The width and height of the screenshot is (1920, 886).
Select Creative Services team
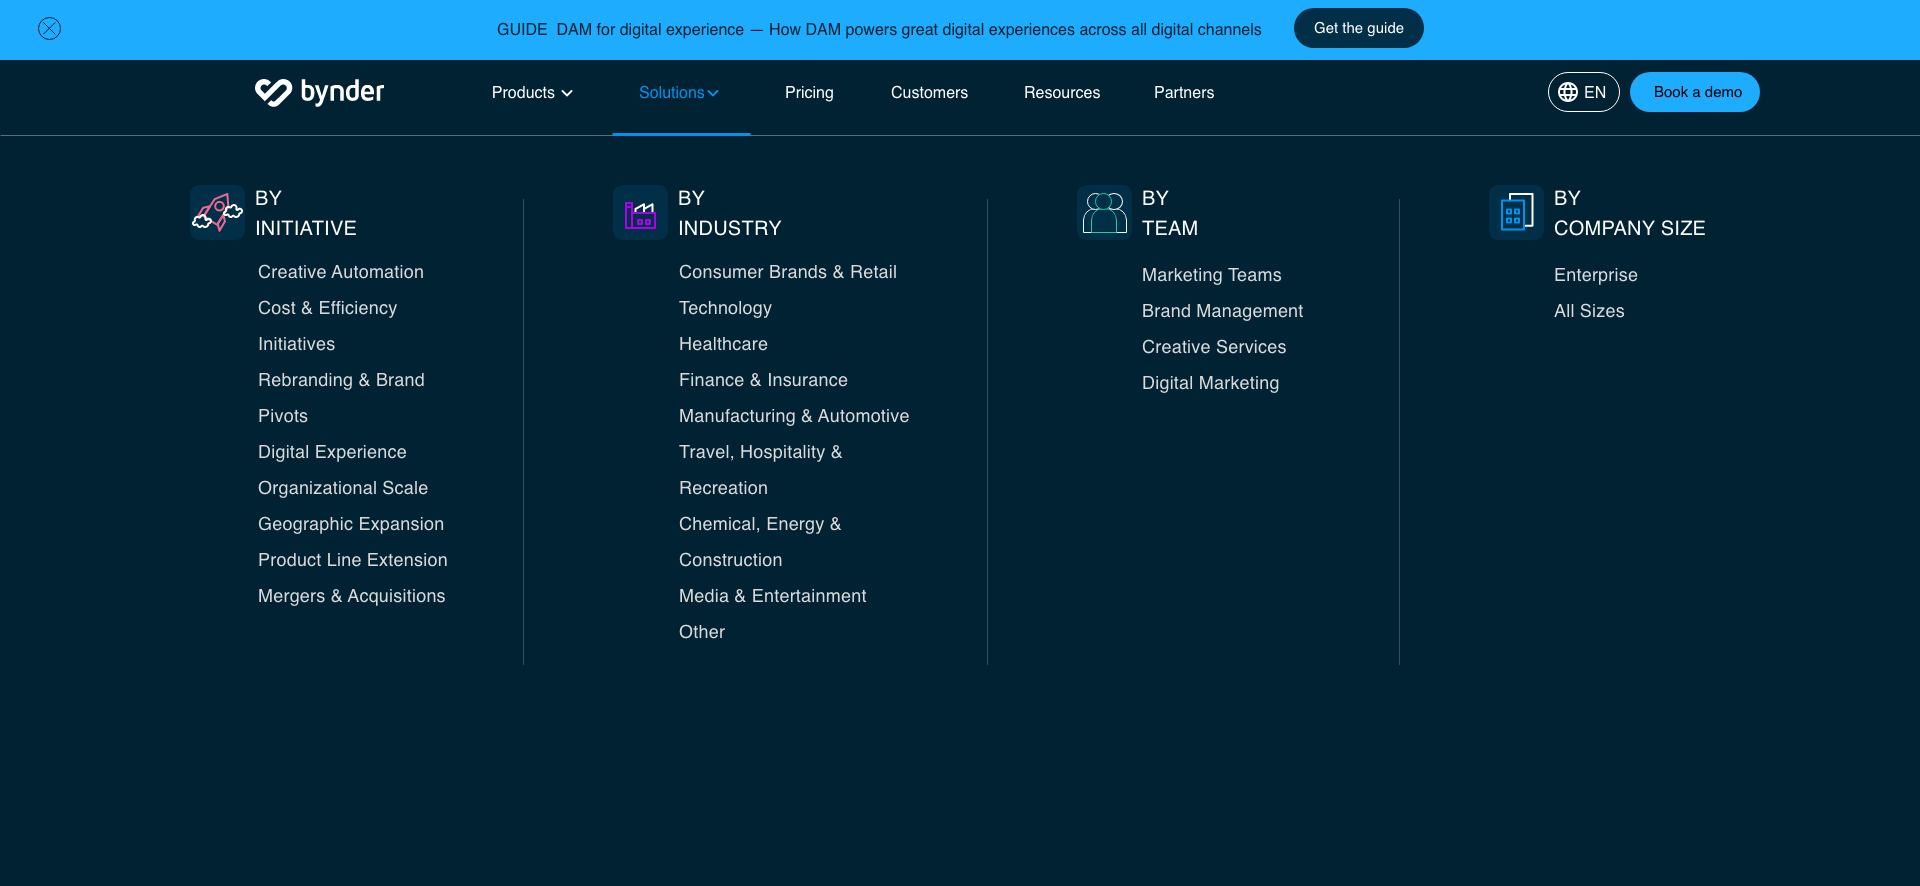click(1214, 347)
